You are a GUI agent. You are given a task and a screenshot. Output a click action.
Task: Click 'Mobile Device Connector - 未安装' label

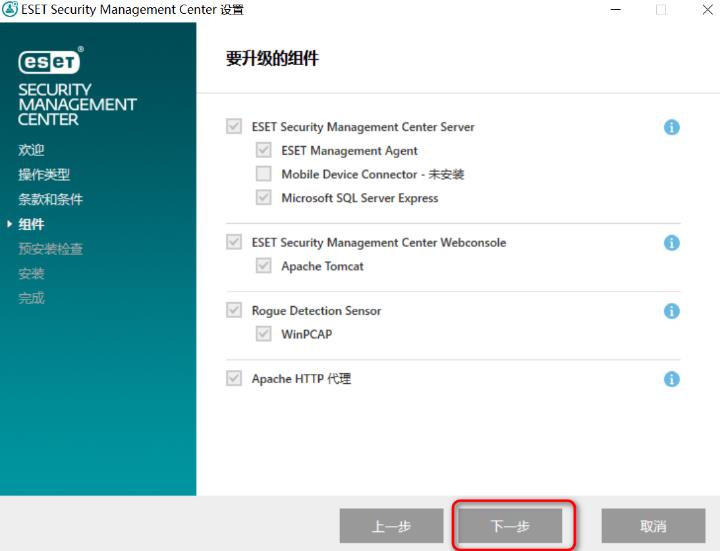click(x=372, y=174)
